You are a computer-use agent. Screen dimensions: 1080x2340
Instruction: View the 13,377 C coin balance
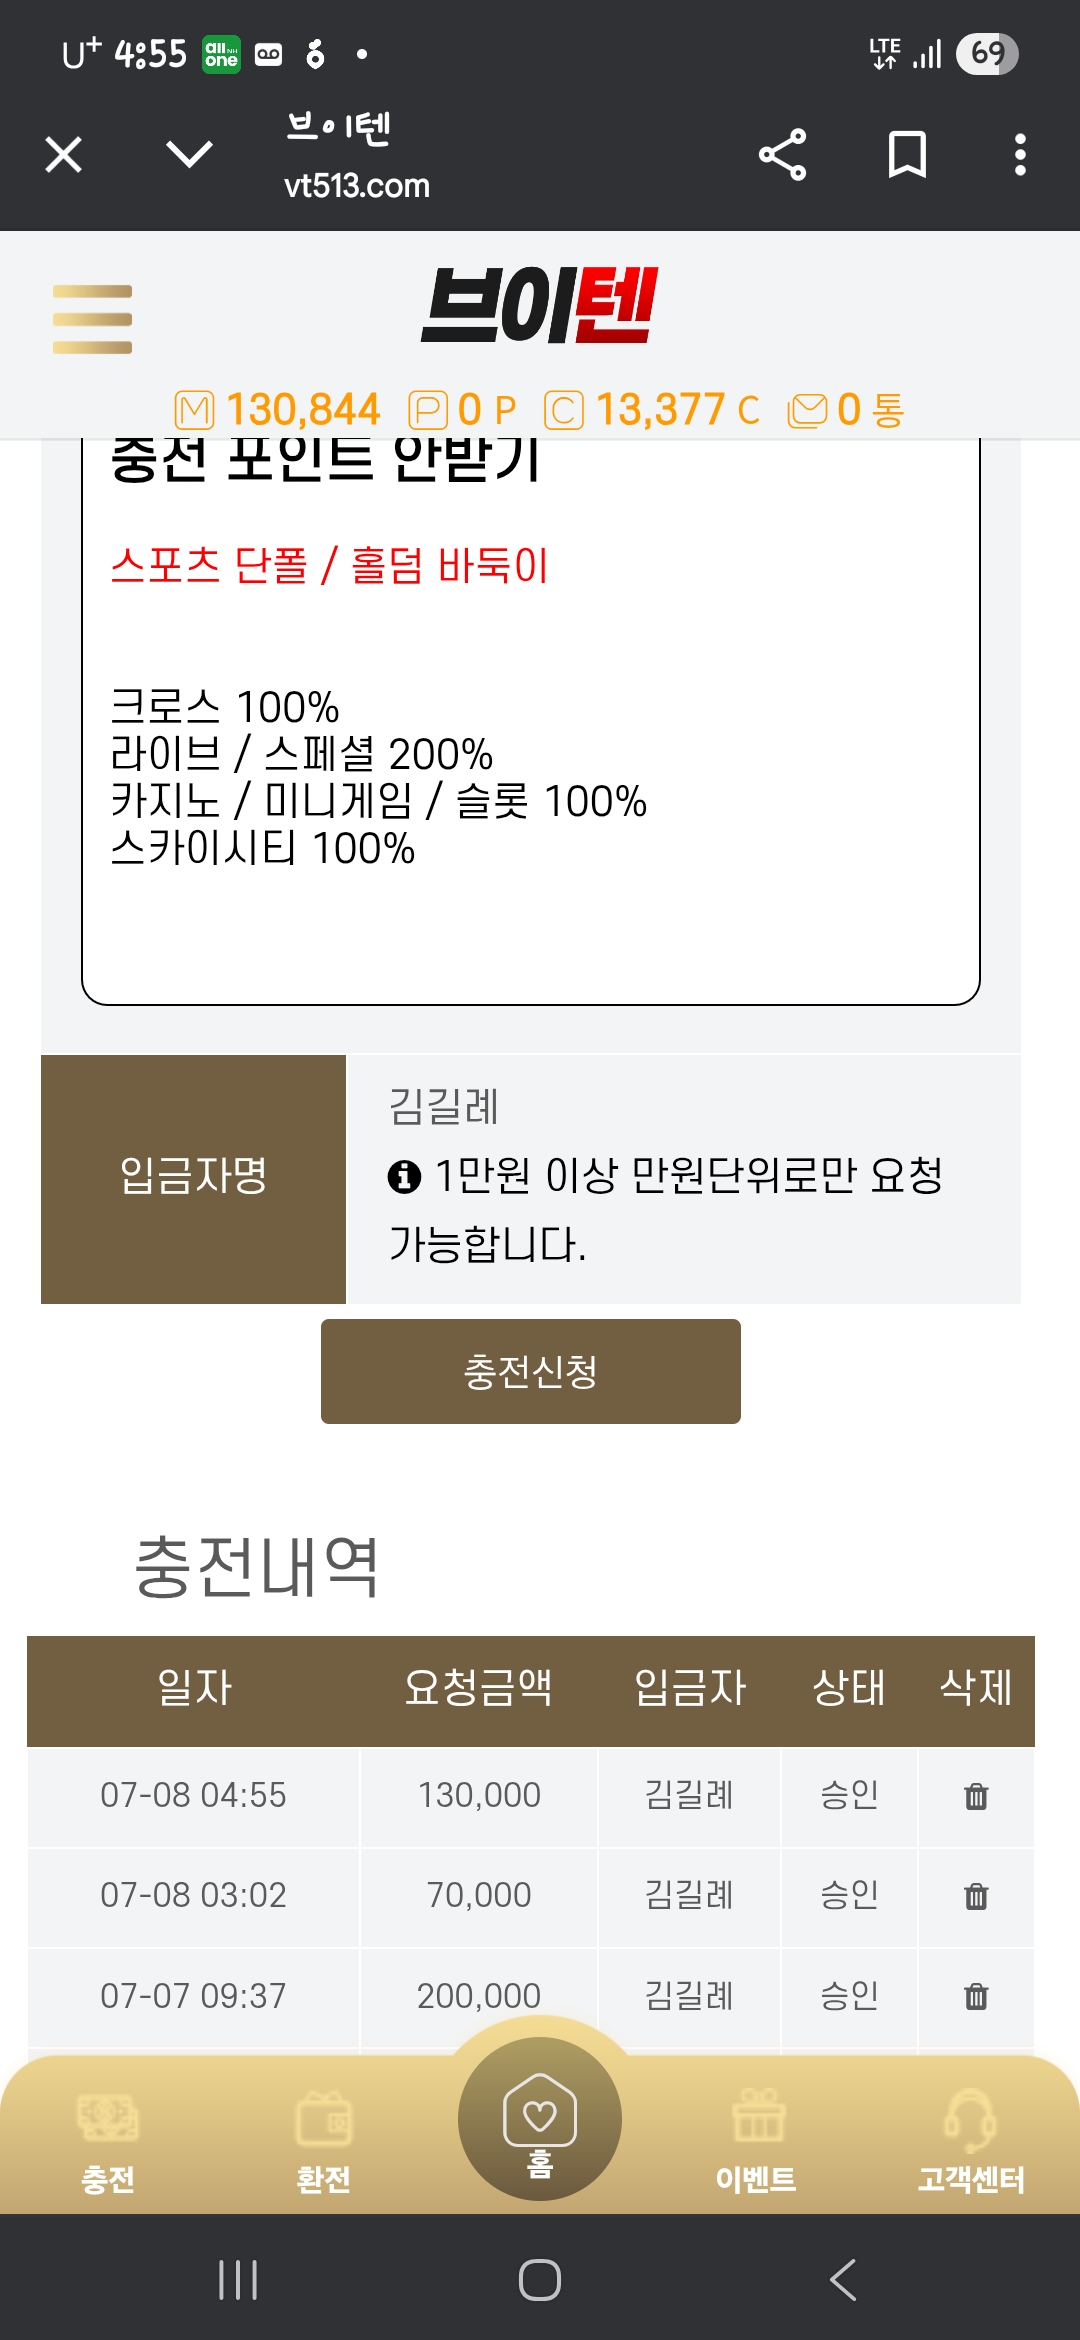(652, 410)
